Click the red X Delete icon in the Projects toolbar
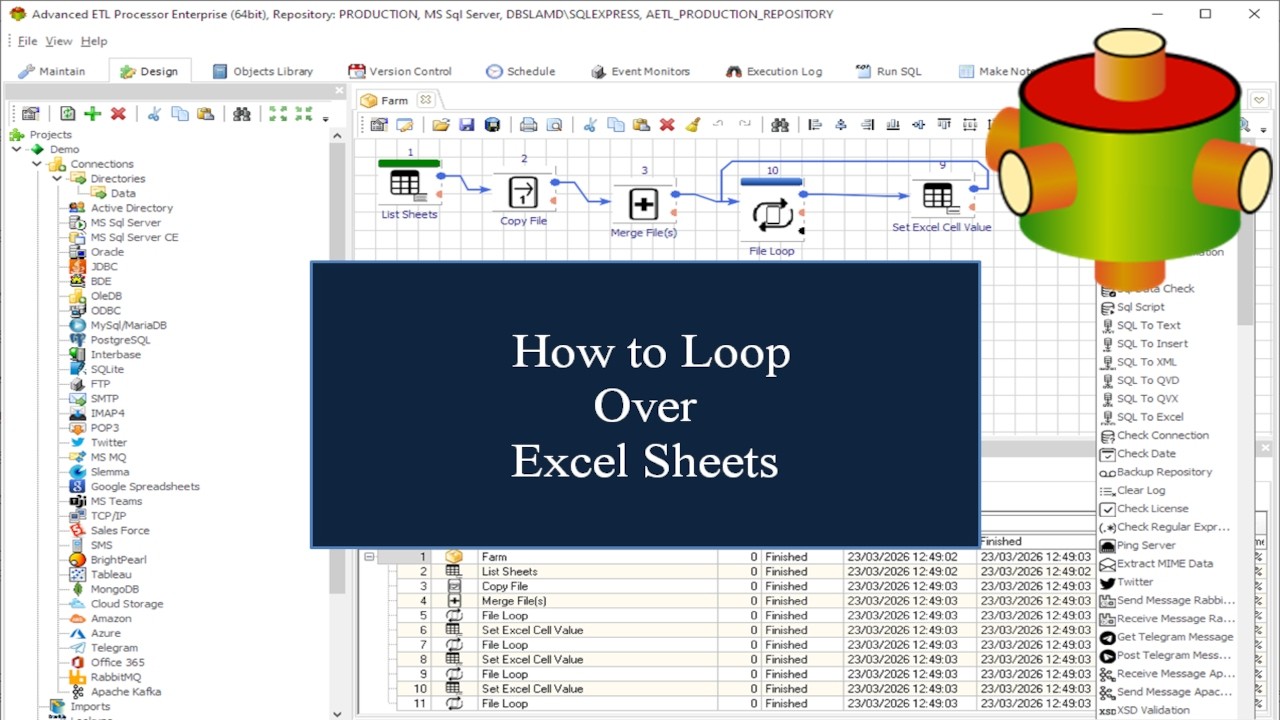The width and height of the screenshot is (1280, 720). 118,114
